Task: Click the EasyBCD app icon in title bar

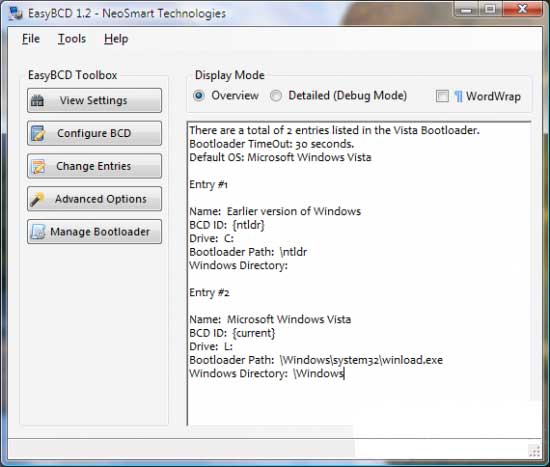Action: click(15, 13)
